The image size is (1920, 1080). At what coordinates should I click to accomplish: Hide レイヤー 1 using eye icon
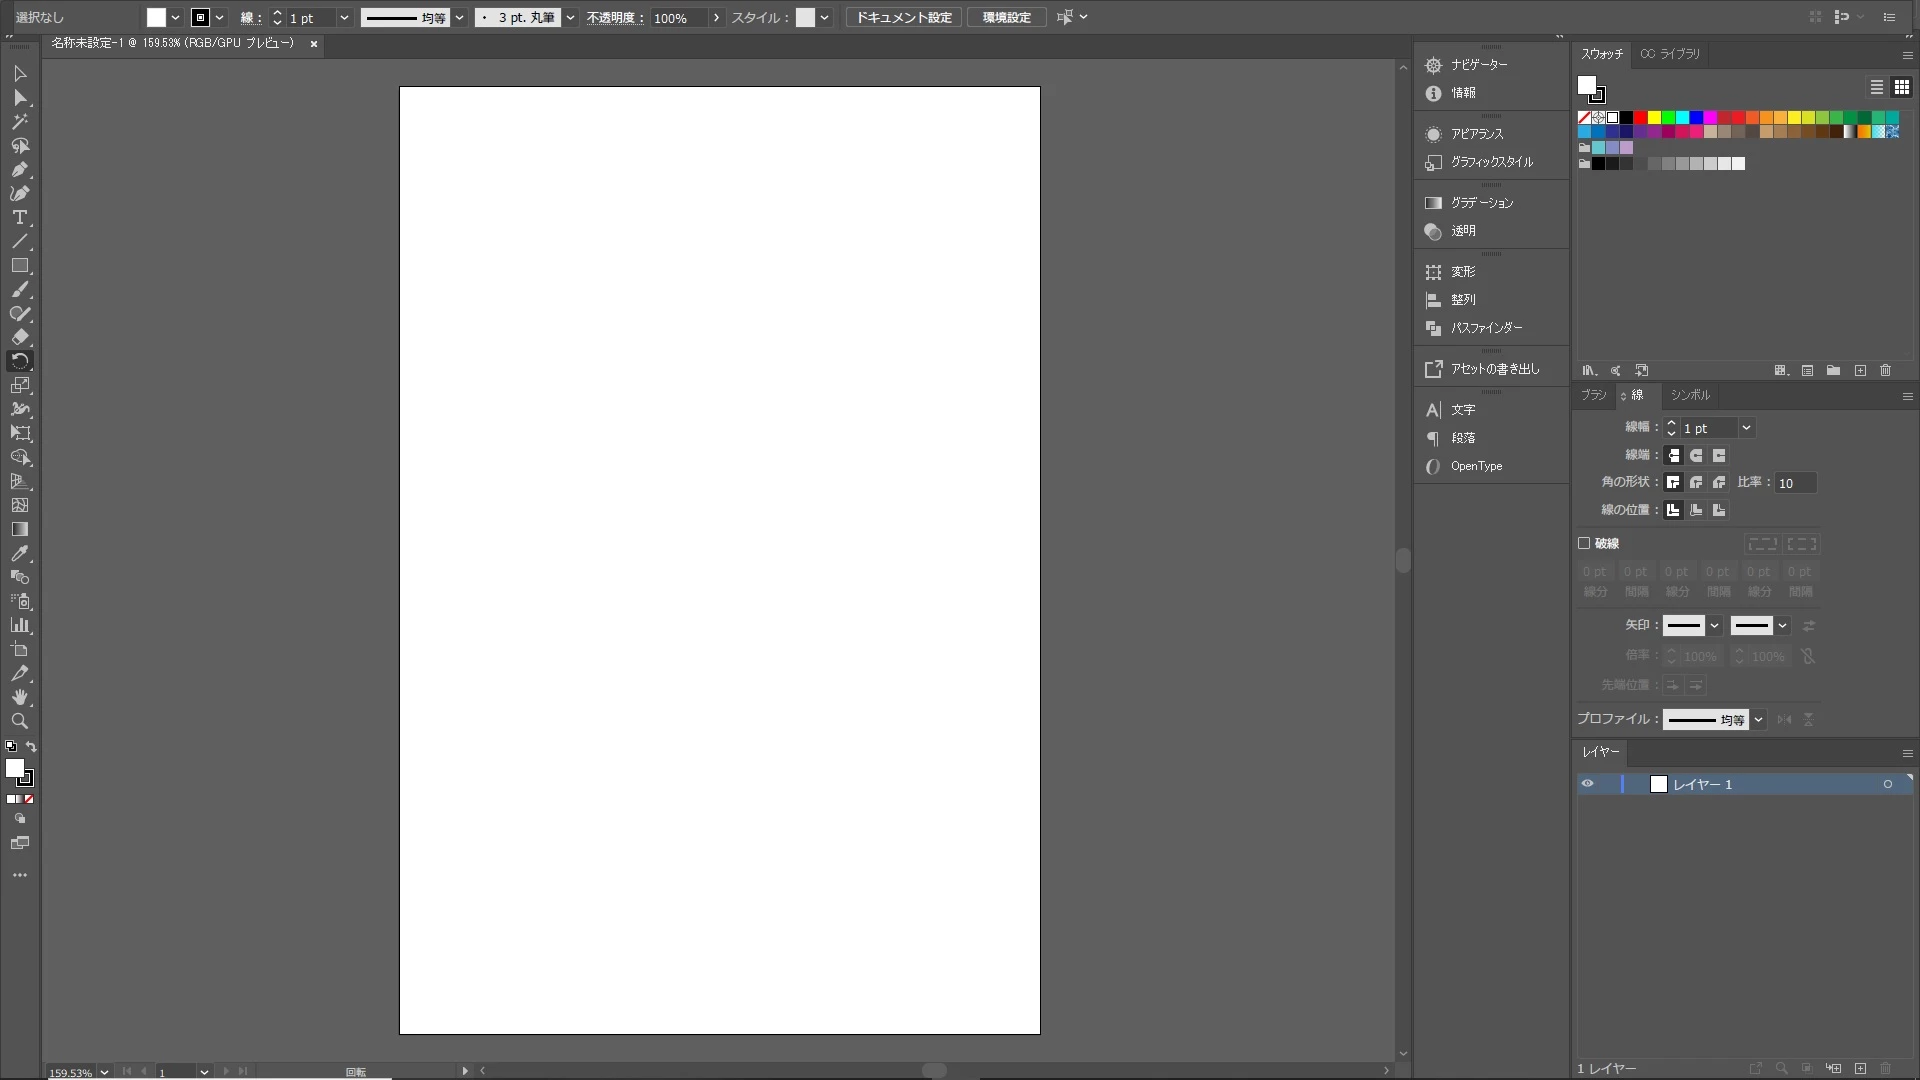tap(1587, 785)
